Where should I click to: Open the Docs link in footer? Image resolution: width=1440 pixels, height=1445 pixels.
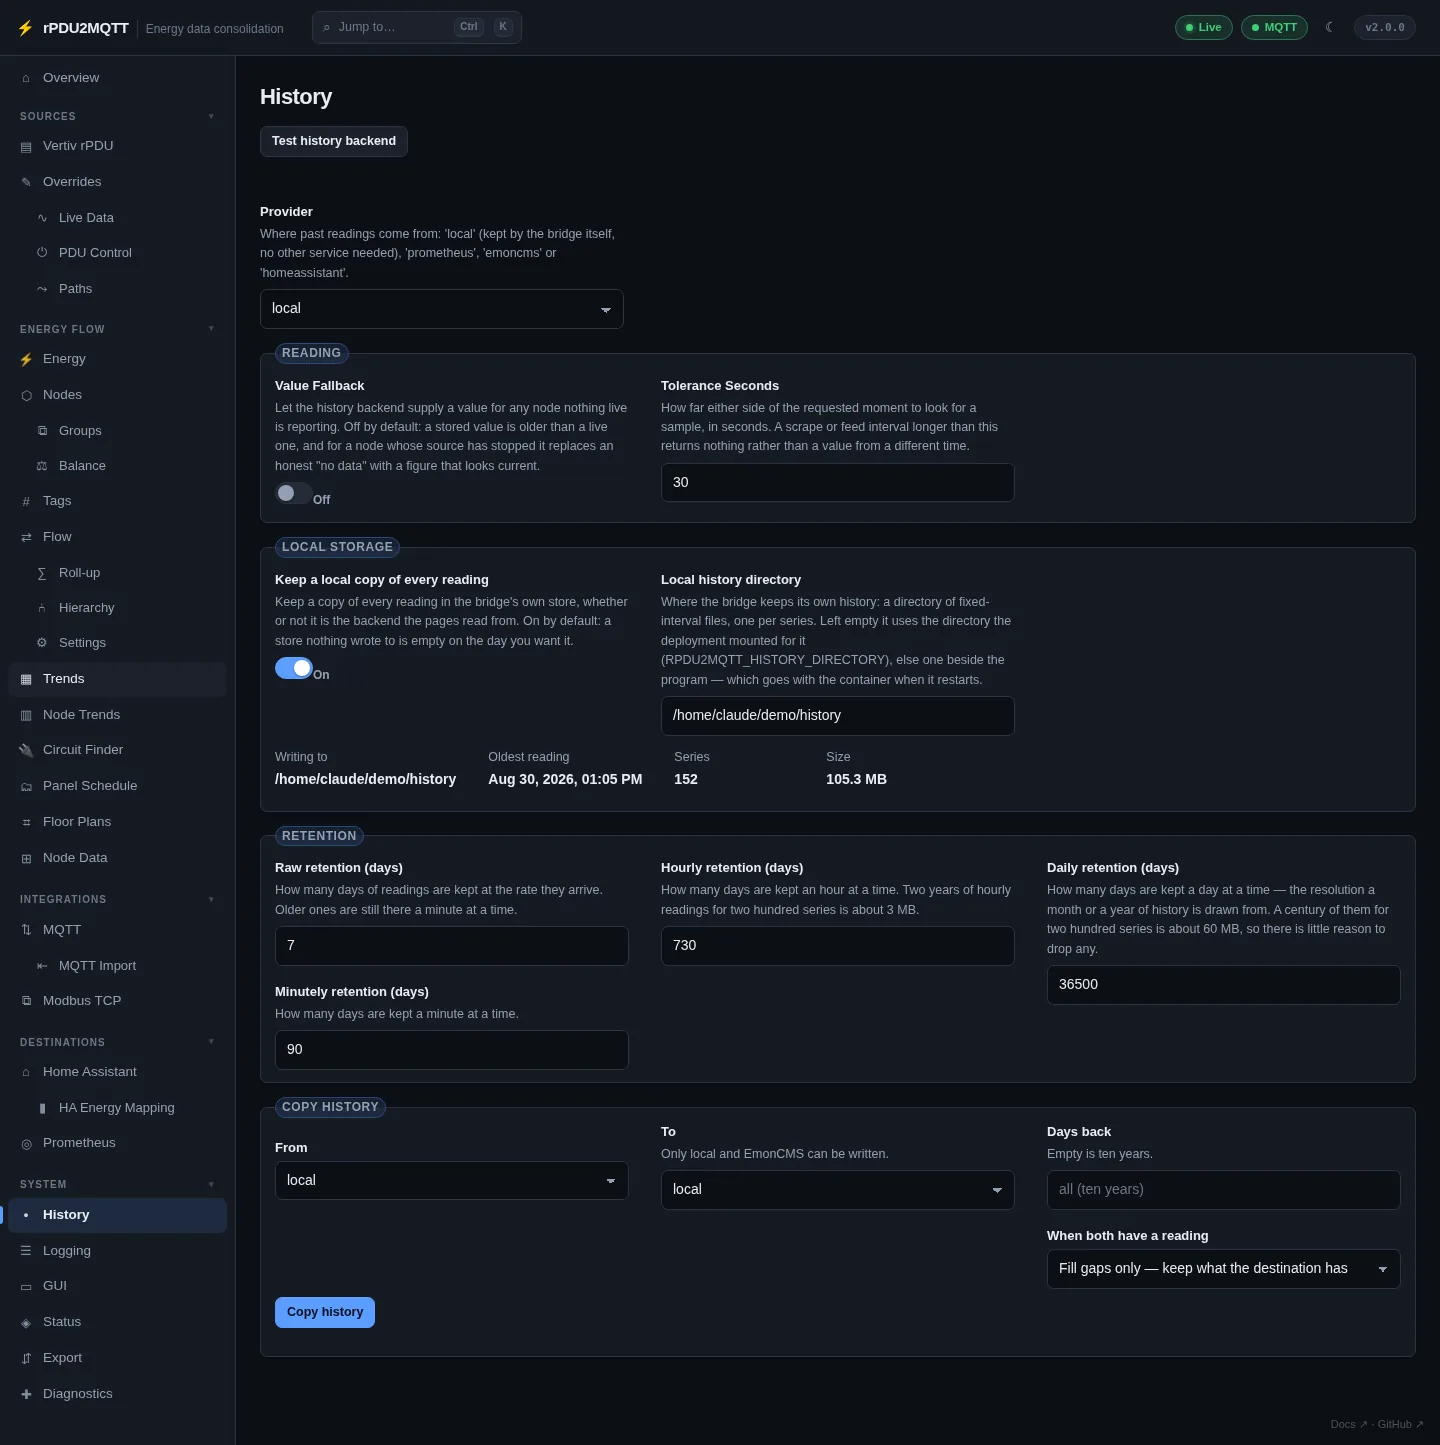click(x=1348, y=1424)
